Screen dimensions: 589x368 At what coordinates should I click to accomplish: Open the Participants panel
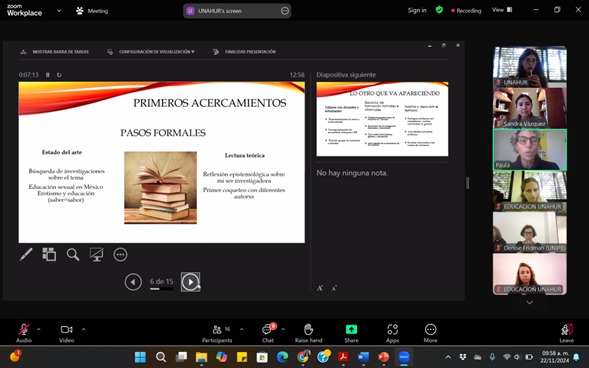click(x=217, y=333)
